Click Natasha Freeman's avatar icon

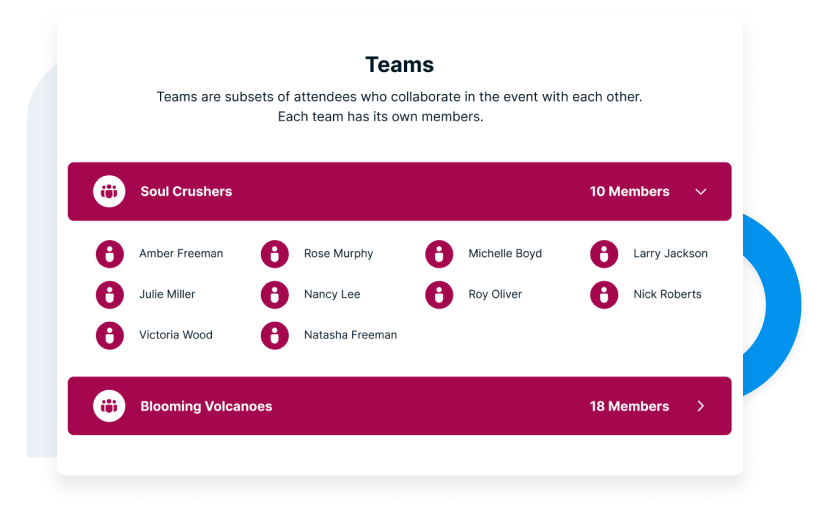coord(275,335)
